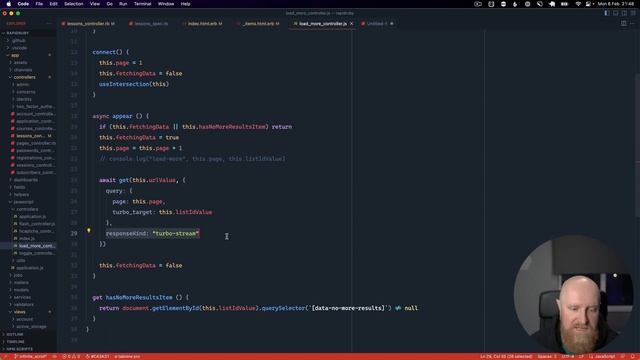640x360 pixels.
Task: Click the git branch status bar item
Action: (x=30, y=356)
